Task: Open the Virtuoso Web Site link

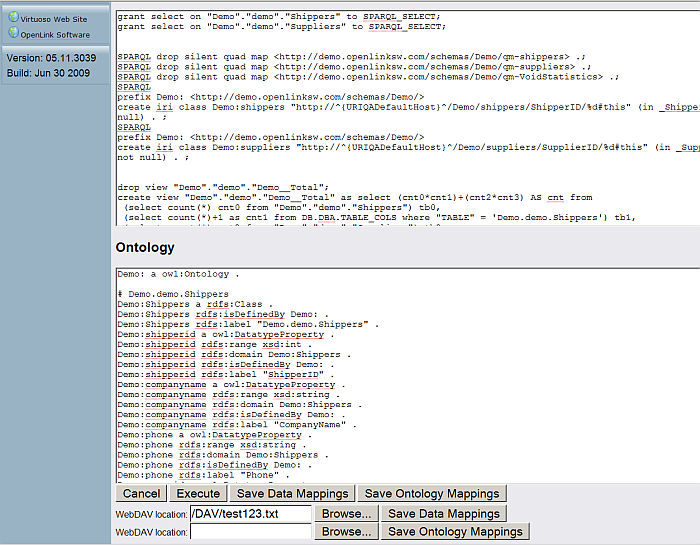Action: [x=54, y=18]
